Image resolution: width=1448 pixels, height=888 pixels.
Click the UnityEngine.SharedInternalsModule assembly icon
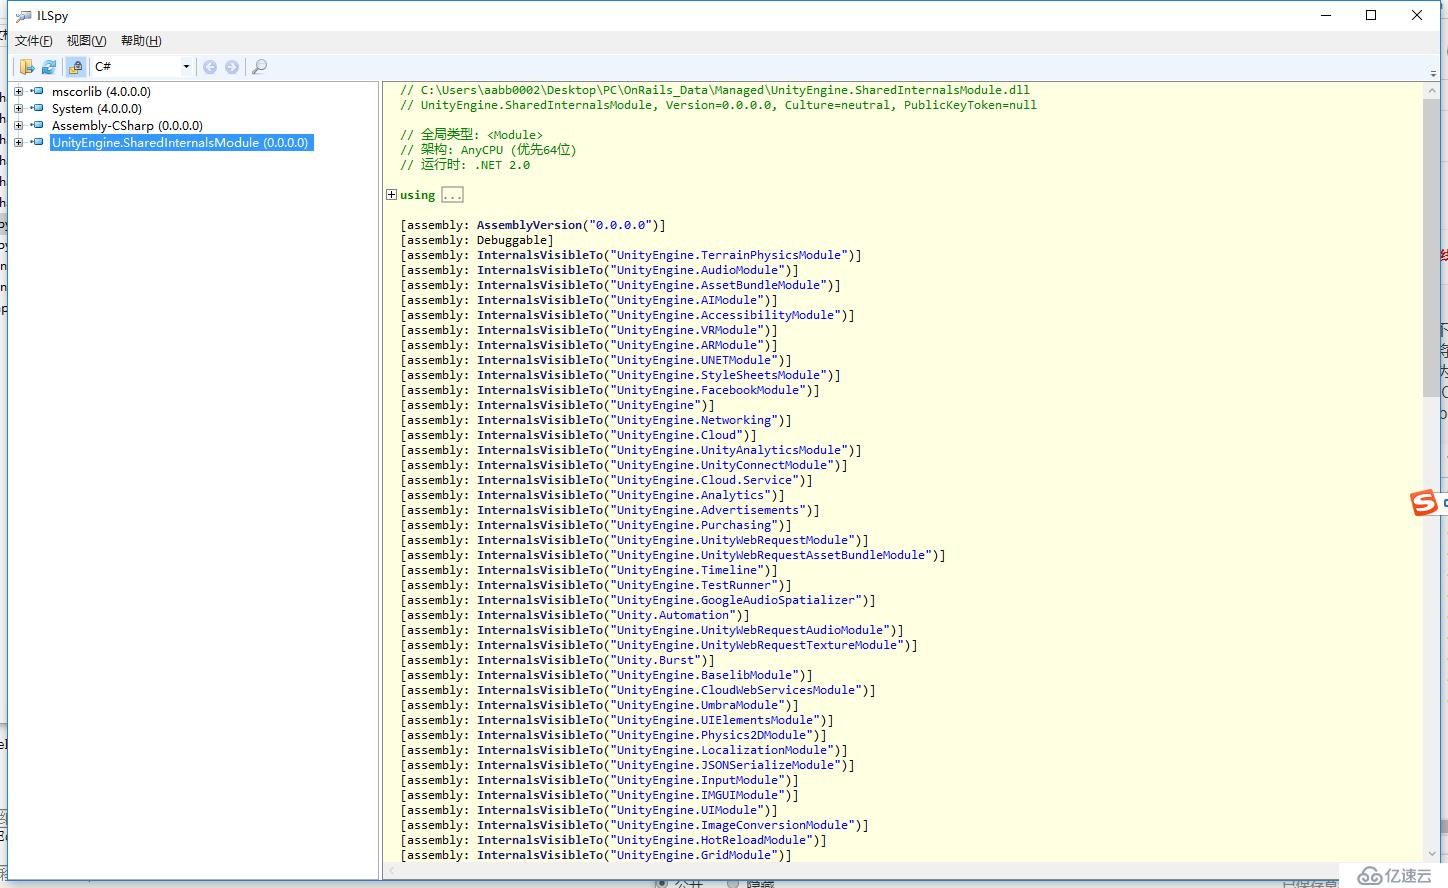tap(37, 142)
